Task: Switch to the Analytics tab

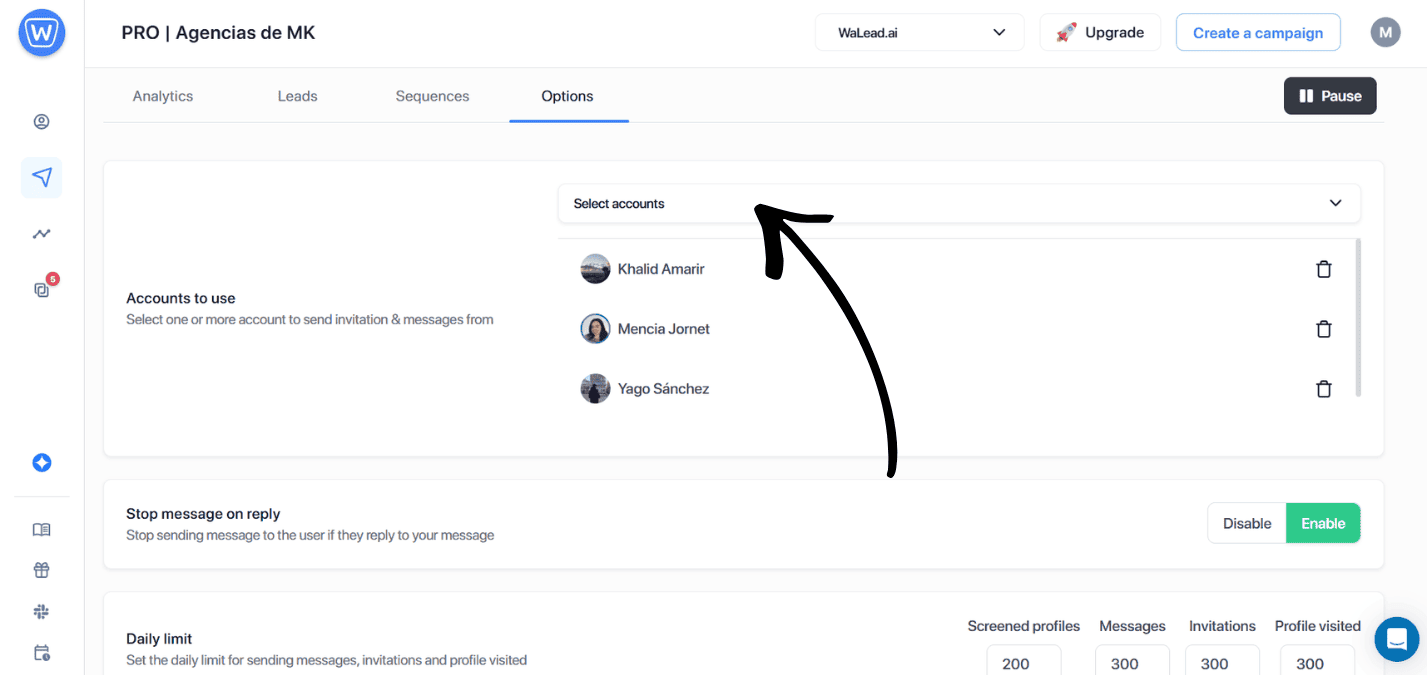Action: click(163, 96)
